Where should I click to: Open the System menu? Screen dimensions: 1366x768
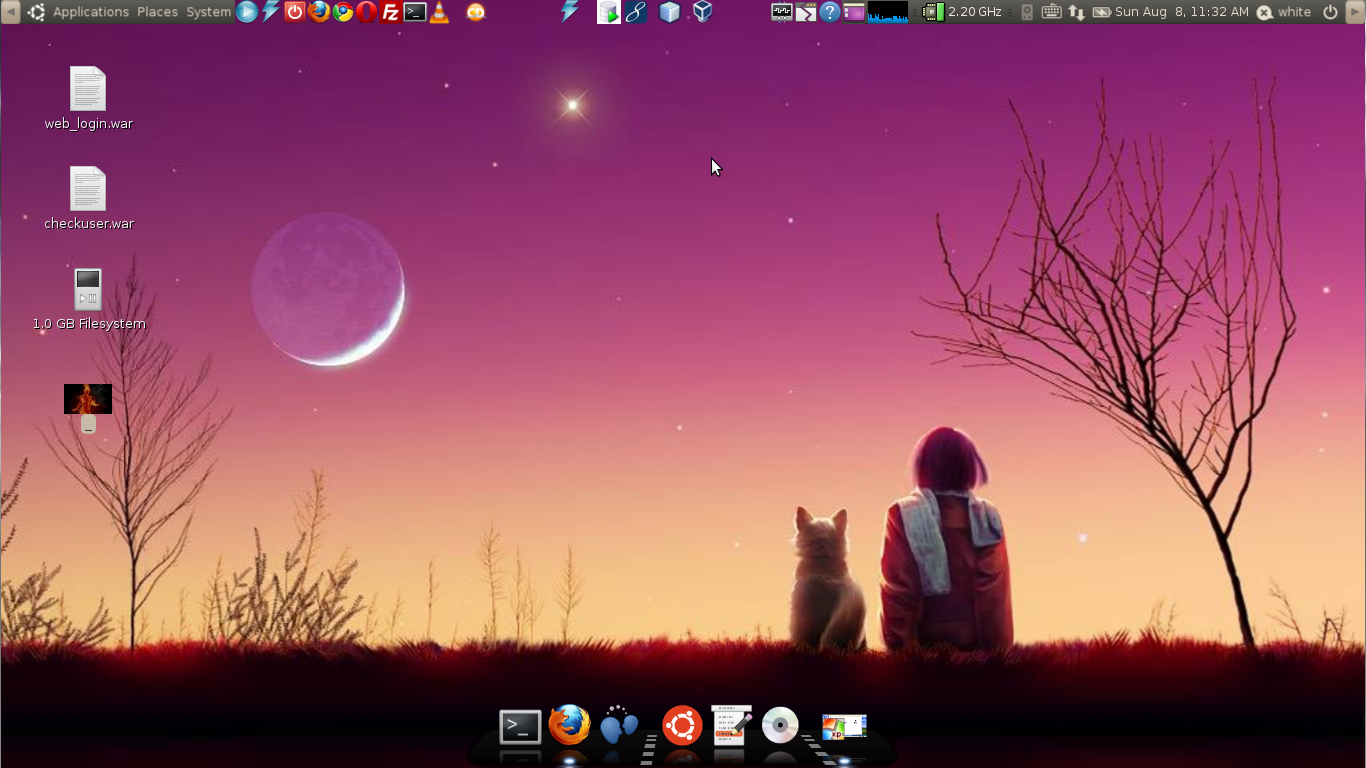(208, 12)
